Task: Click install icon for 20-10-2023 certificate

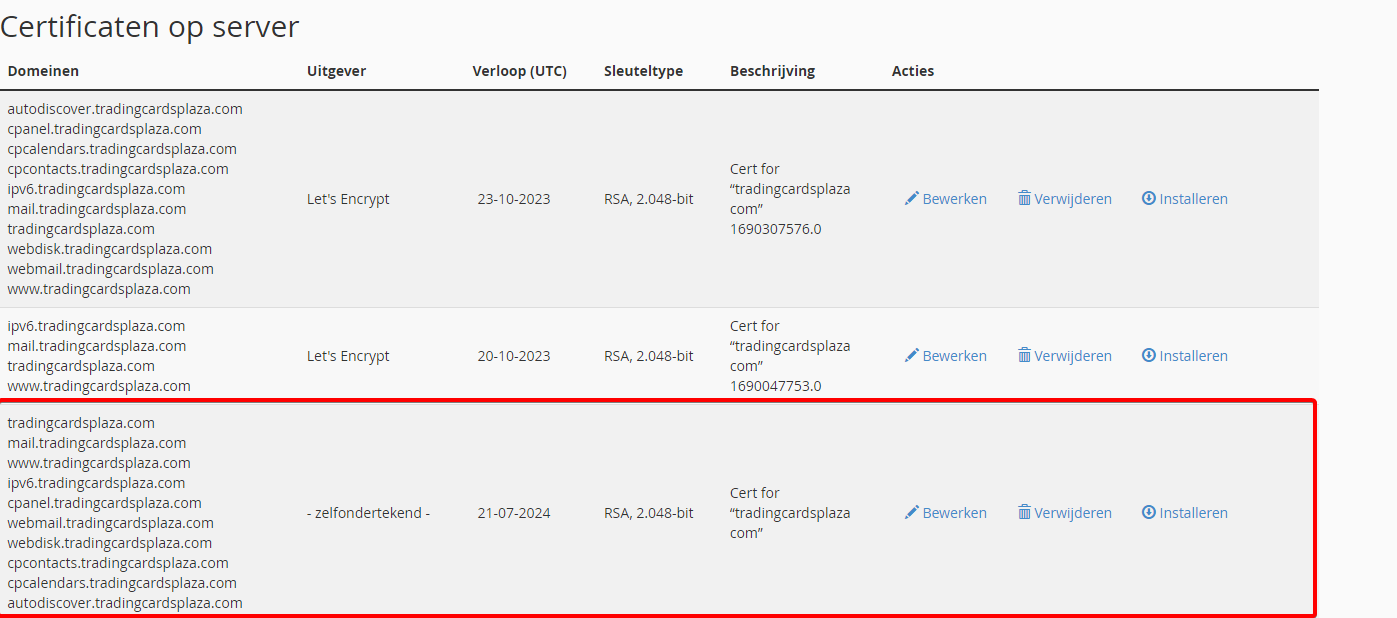Action: coord(1149,356)
